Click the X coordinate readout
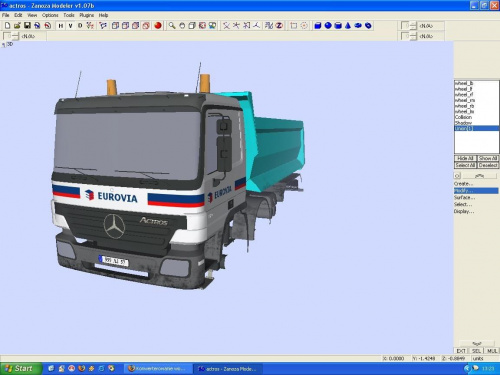The width and height of the screenshot is (500, 375). point(396,359)
